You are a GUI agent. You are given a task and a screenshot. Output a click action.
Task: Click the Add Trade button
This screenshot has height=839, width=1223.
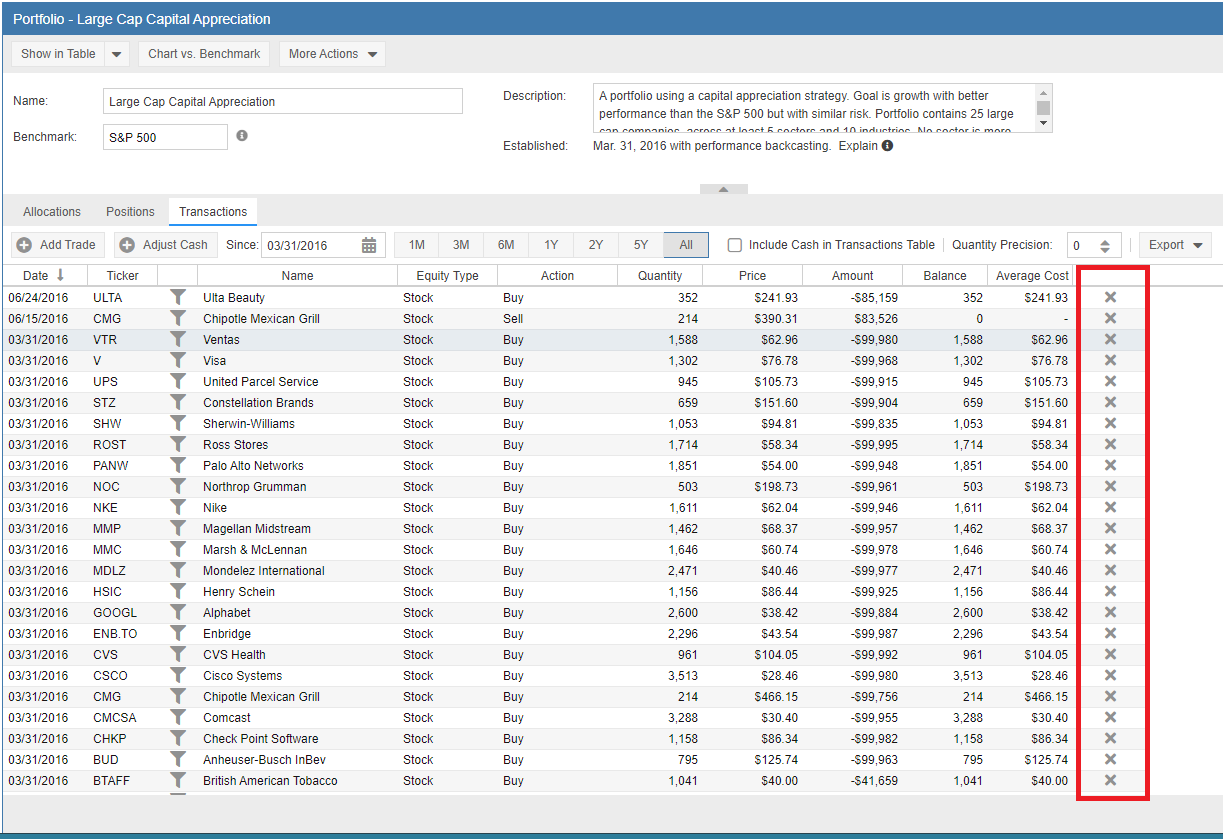click(x=58, y=245)
